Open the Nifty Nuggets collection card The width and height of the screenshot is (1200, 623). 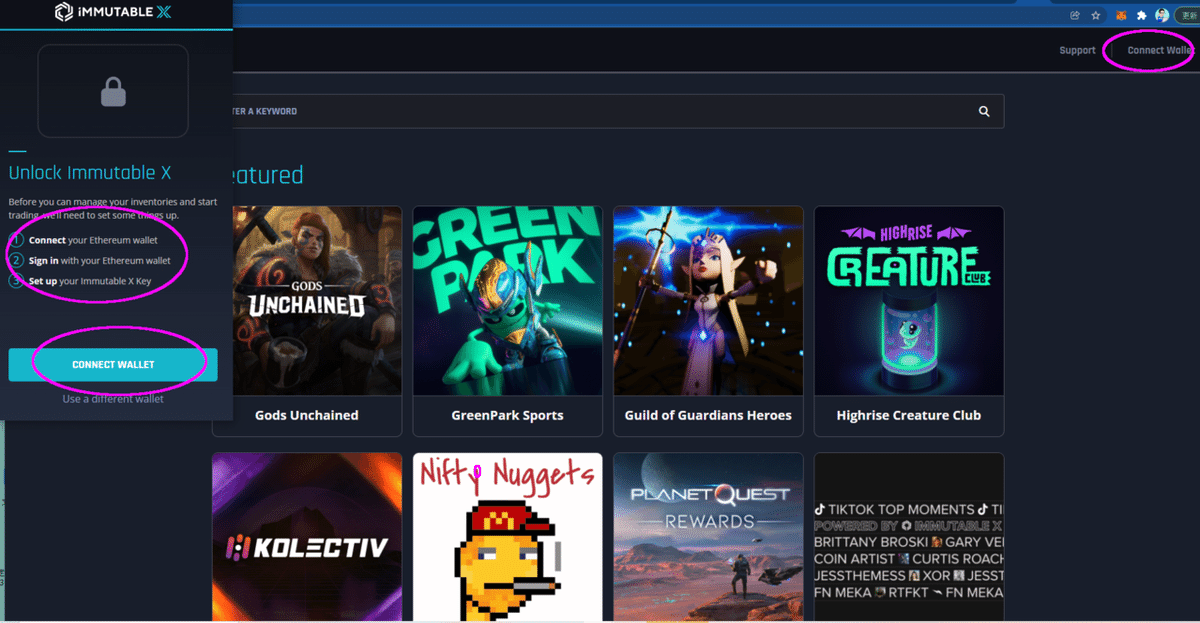(508, 537)
